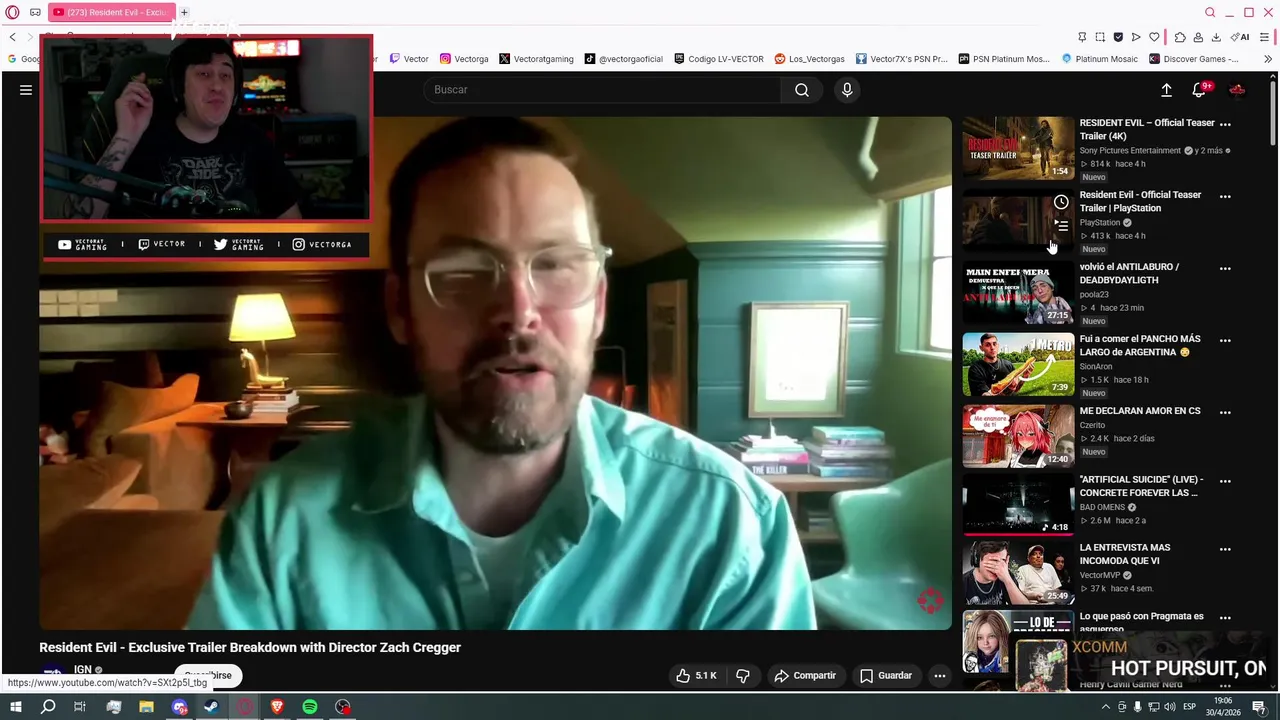Select the Resident Evil browser tab
1280x720 pixels.
(x=110, y=12)
